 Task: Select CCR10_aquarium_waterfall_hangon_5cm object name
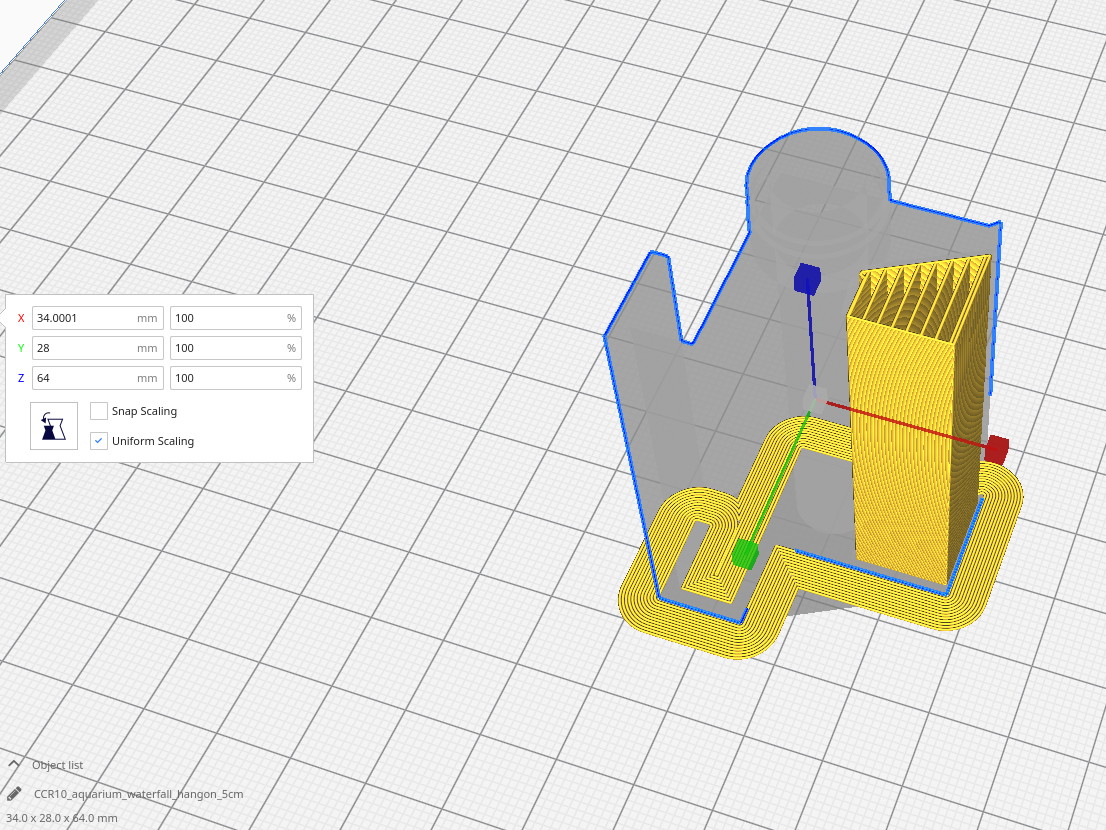click(x=138, y=794)
